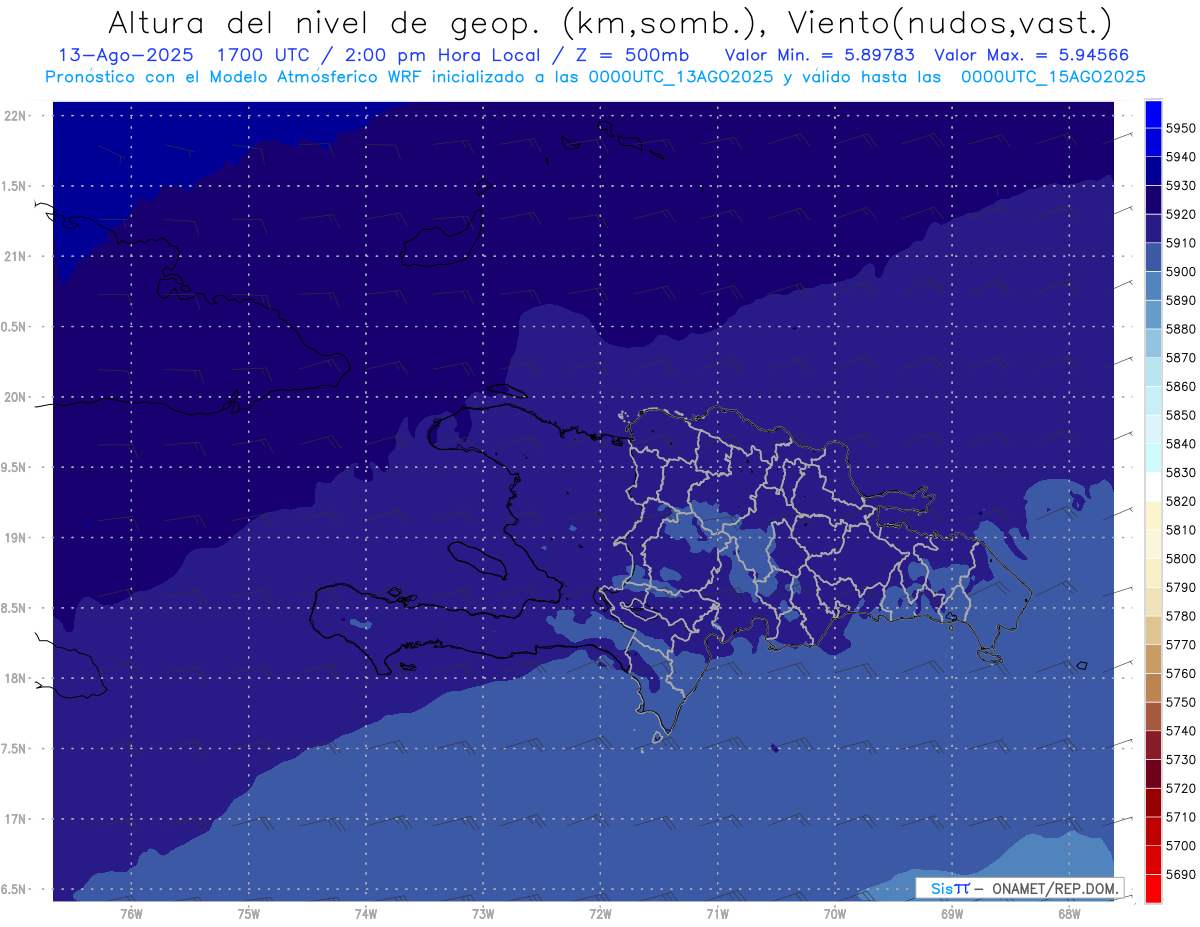Click the legend label "5760"
This screenshot has height=927, width=1200.
point(1181,673)
